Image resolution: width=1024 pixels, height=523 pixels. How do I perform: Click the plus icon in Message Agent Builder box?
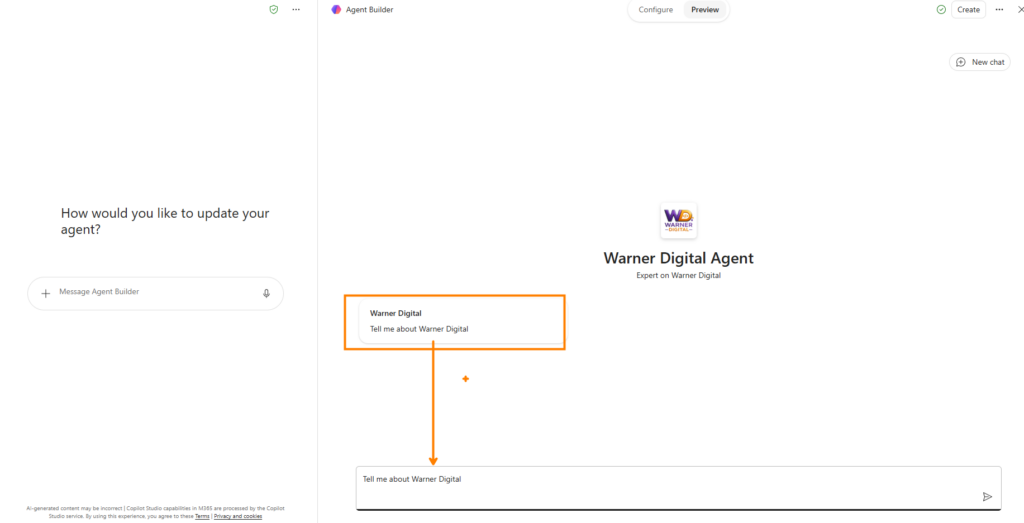[46, 293]
